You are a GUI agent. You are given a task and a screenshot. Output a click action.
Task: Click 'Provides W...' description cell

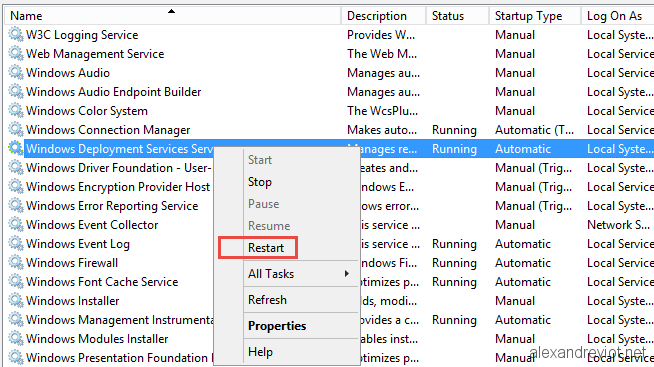[381, 35]
